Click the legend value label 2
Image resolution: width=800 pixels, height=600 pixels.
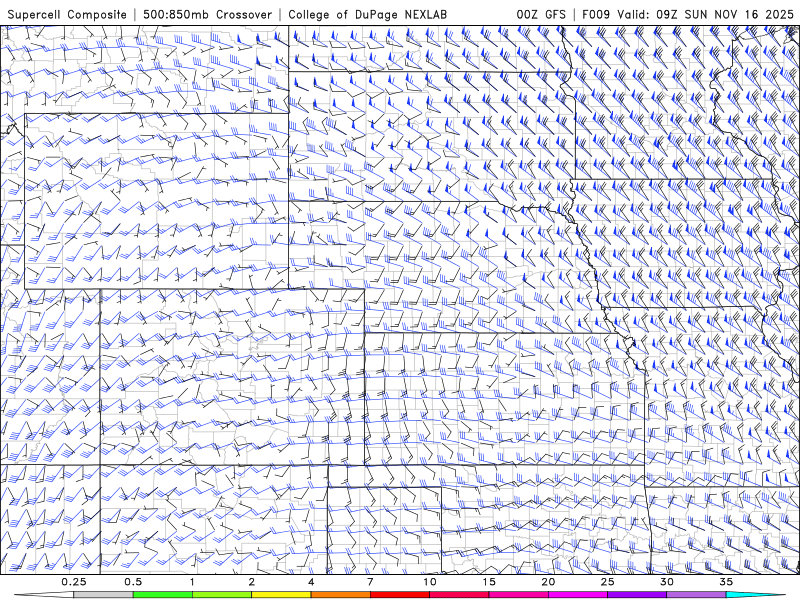click(252, 582)
